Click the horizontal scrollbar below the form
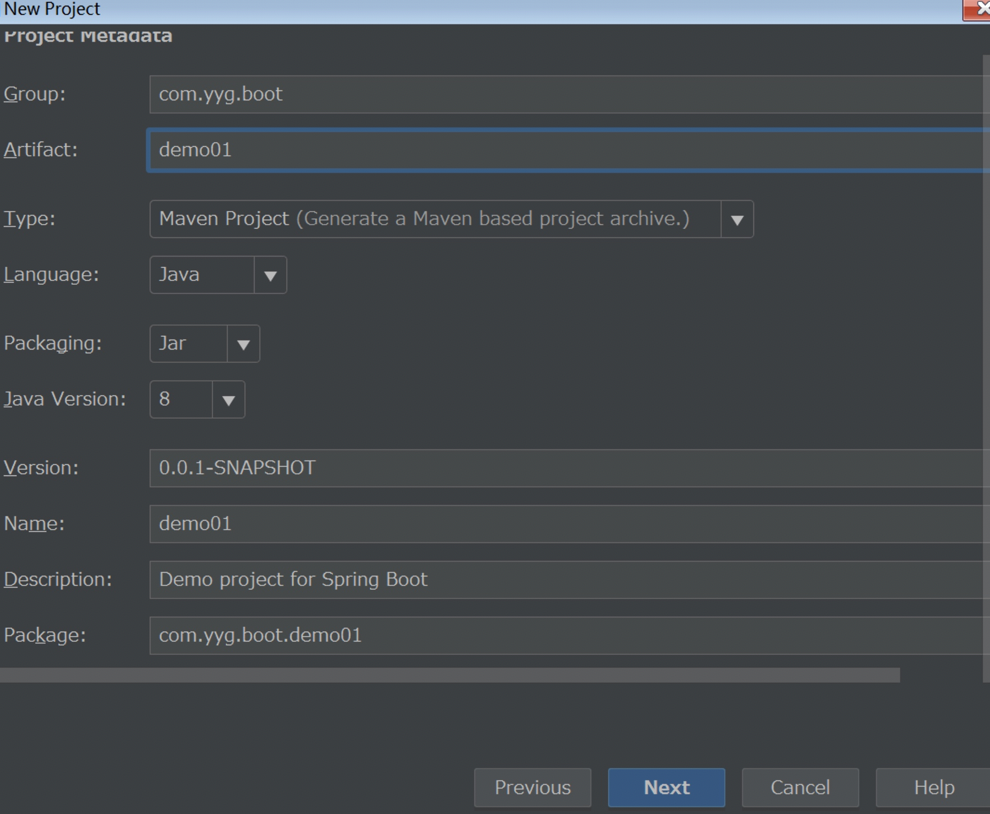Image resolution: width=990 pixels, height=814 pixels. pyautogui.click(x=450, y=675)
